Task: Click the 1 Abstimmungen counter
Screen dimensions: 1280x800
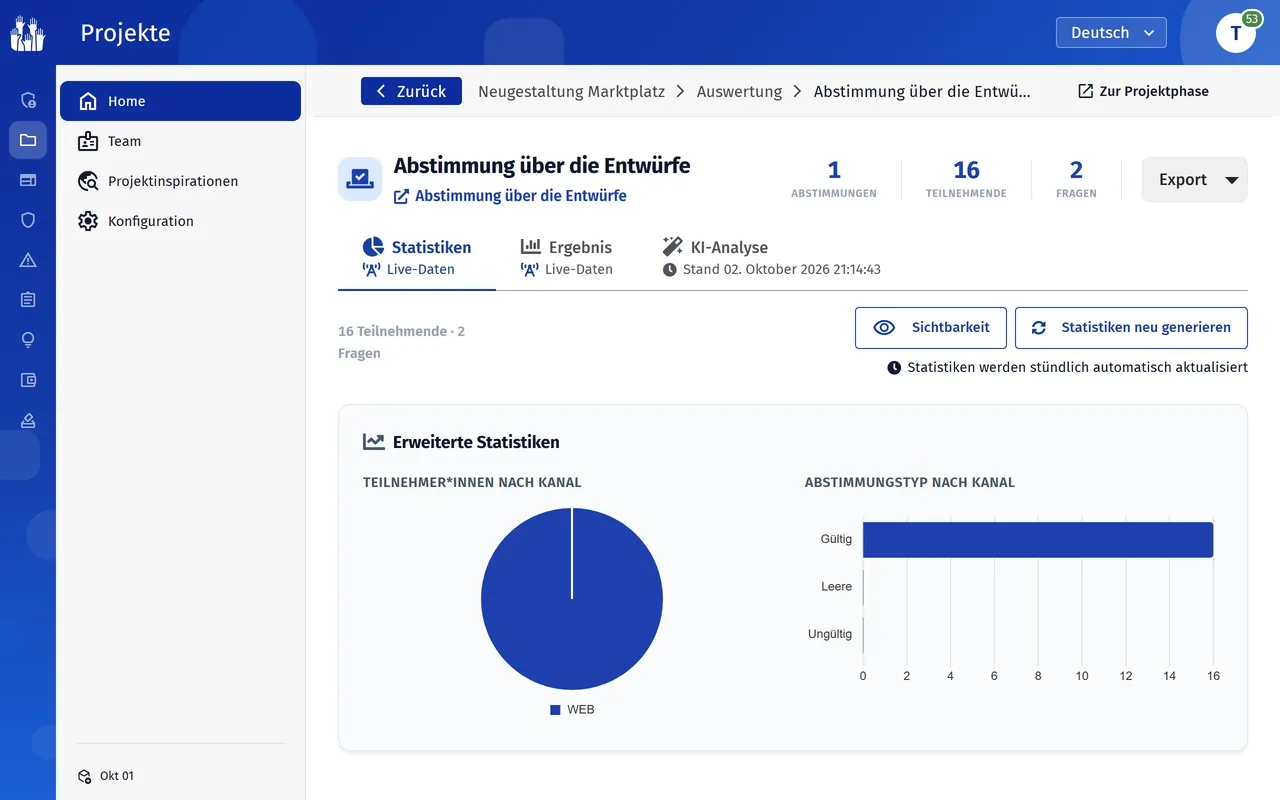Action: tap(834, 180)
